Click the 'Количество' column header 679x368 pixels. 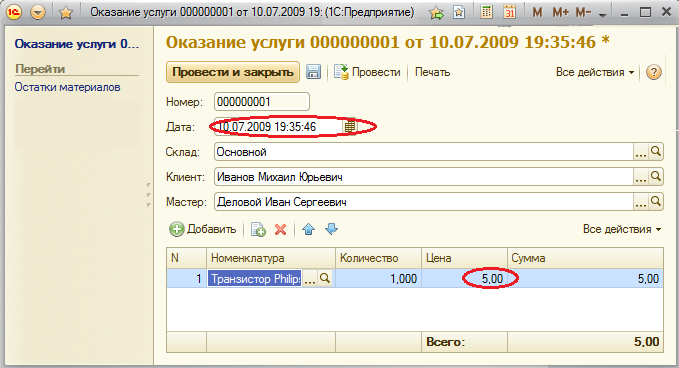click(378, 258)
